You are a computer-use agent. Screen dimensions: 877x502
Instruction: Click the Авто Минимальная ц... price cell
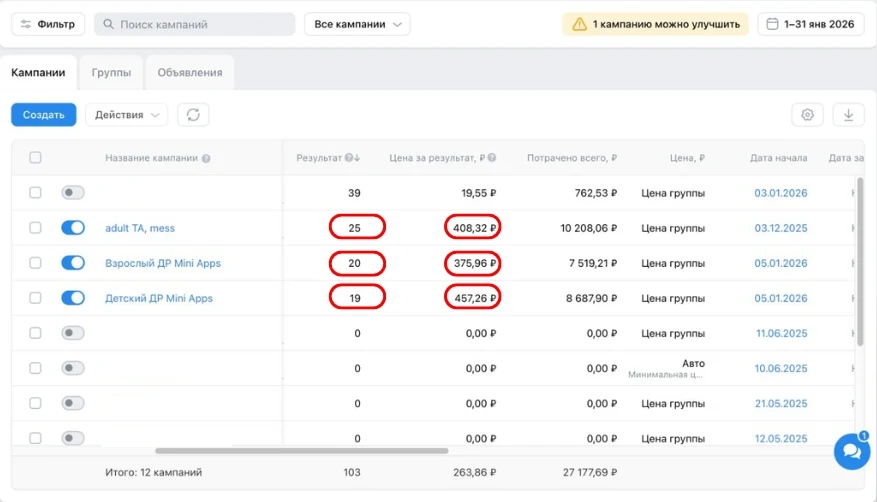pos(666,368)
